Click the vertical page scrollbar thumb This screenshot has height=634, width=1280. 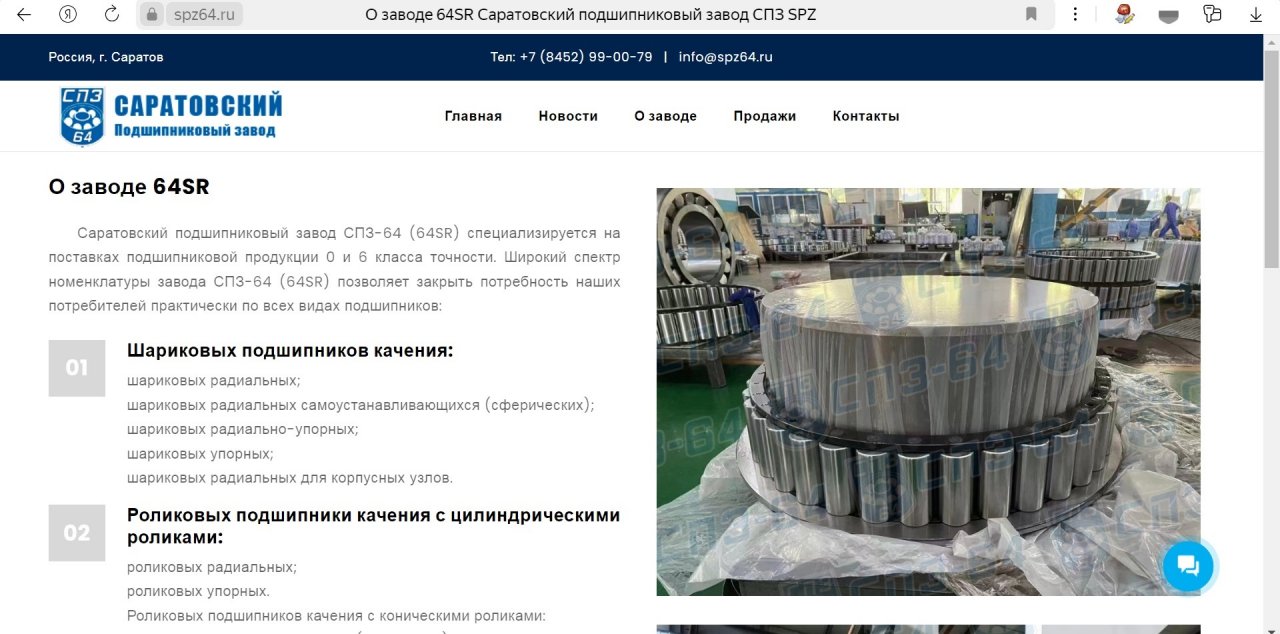click(x=1271, y=160)
